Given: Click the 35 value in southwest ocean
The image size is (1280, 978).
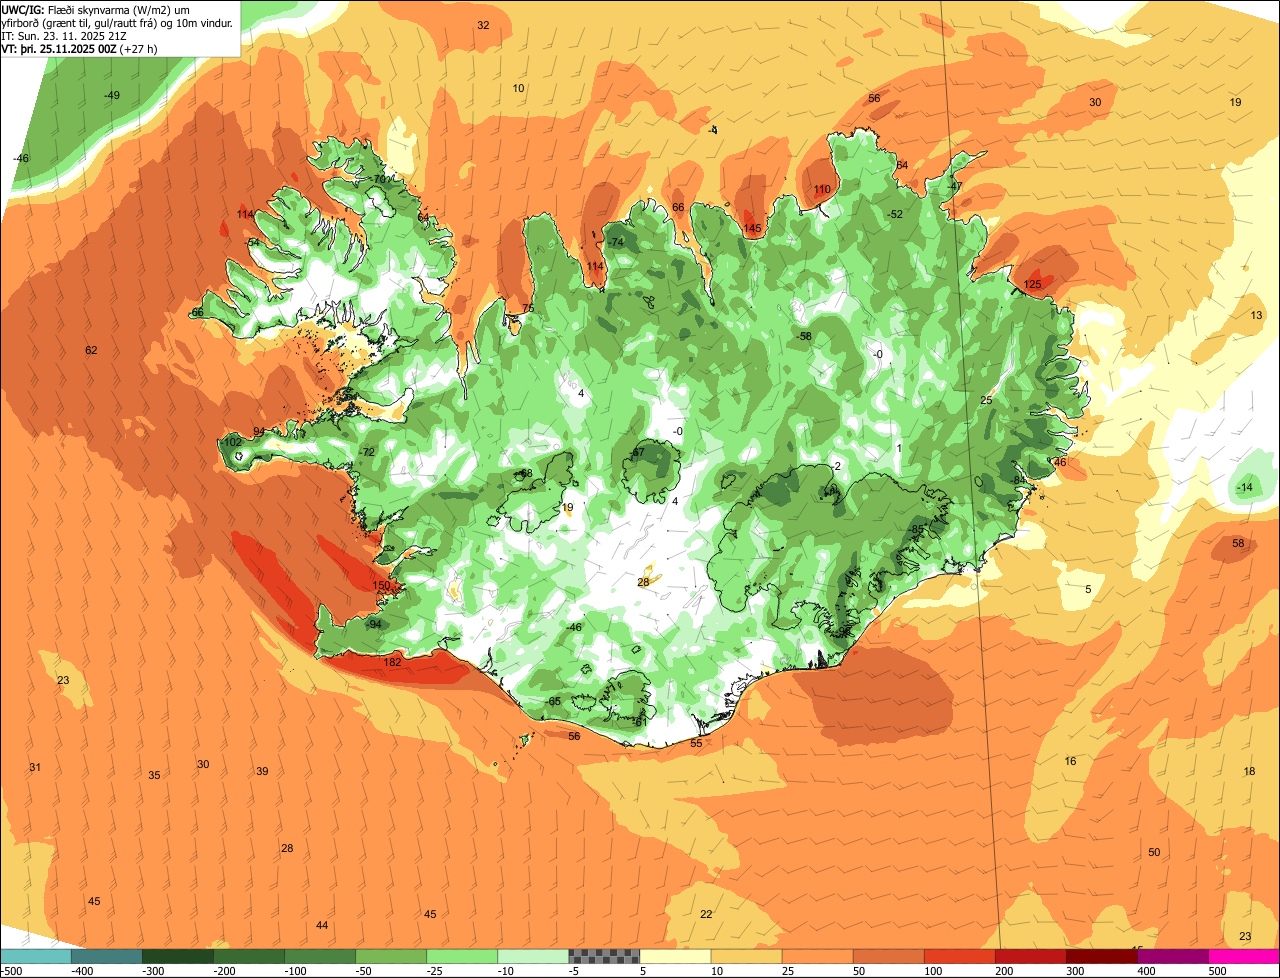Looking at the screenshot, I should (x=154, y=776).
